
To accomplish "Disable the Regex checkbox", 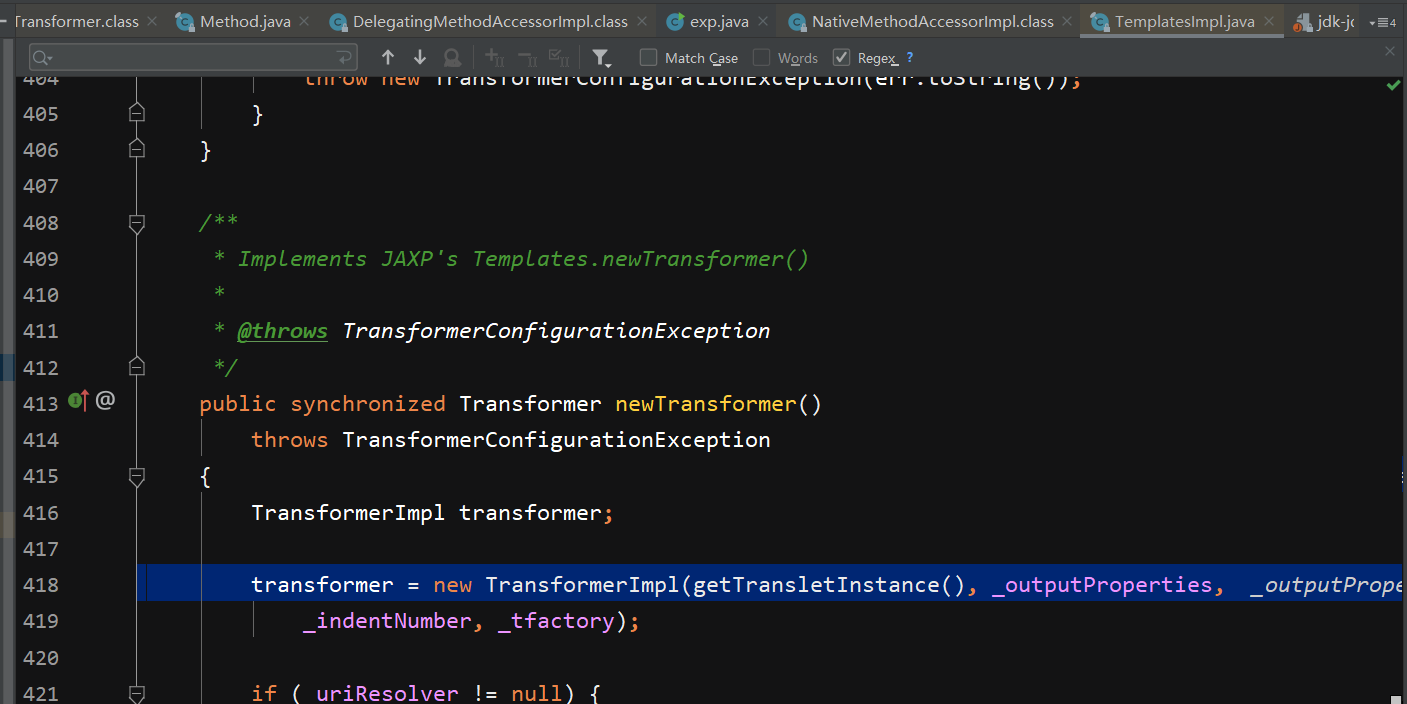I will coord(841,57).
